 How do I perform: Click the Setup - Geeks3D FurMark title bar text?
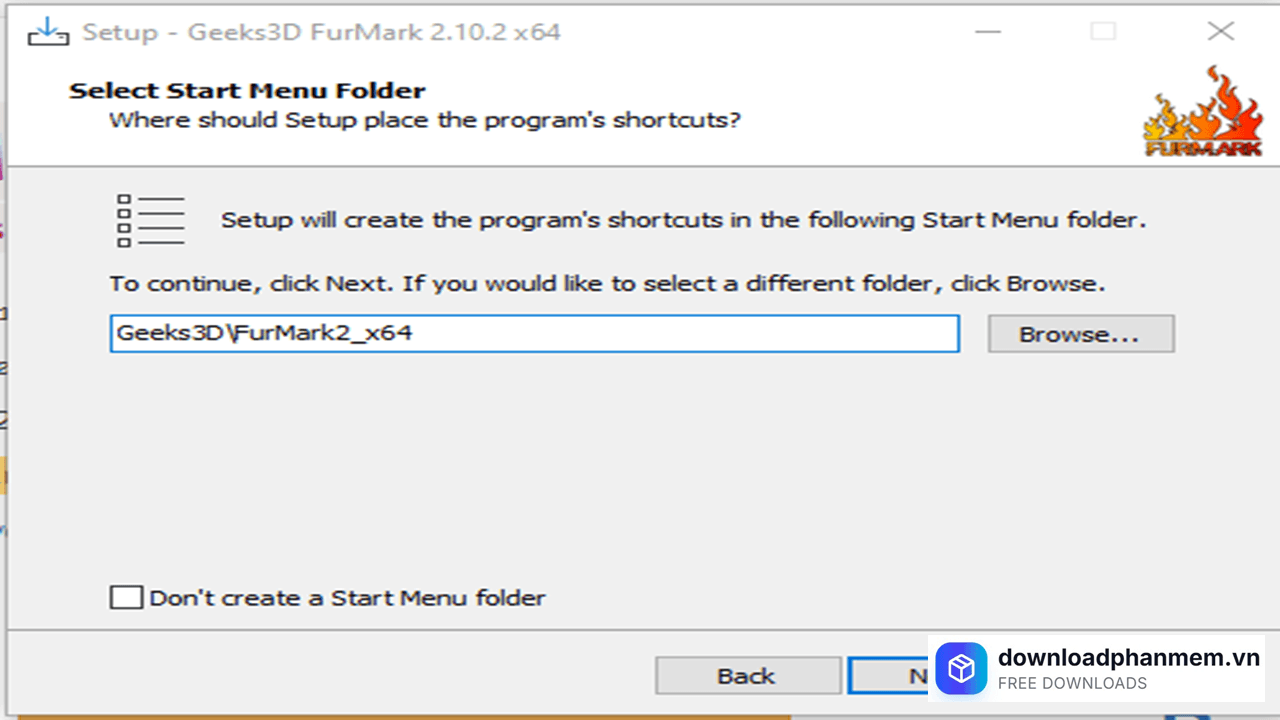(x=321, y=32)
